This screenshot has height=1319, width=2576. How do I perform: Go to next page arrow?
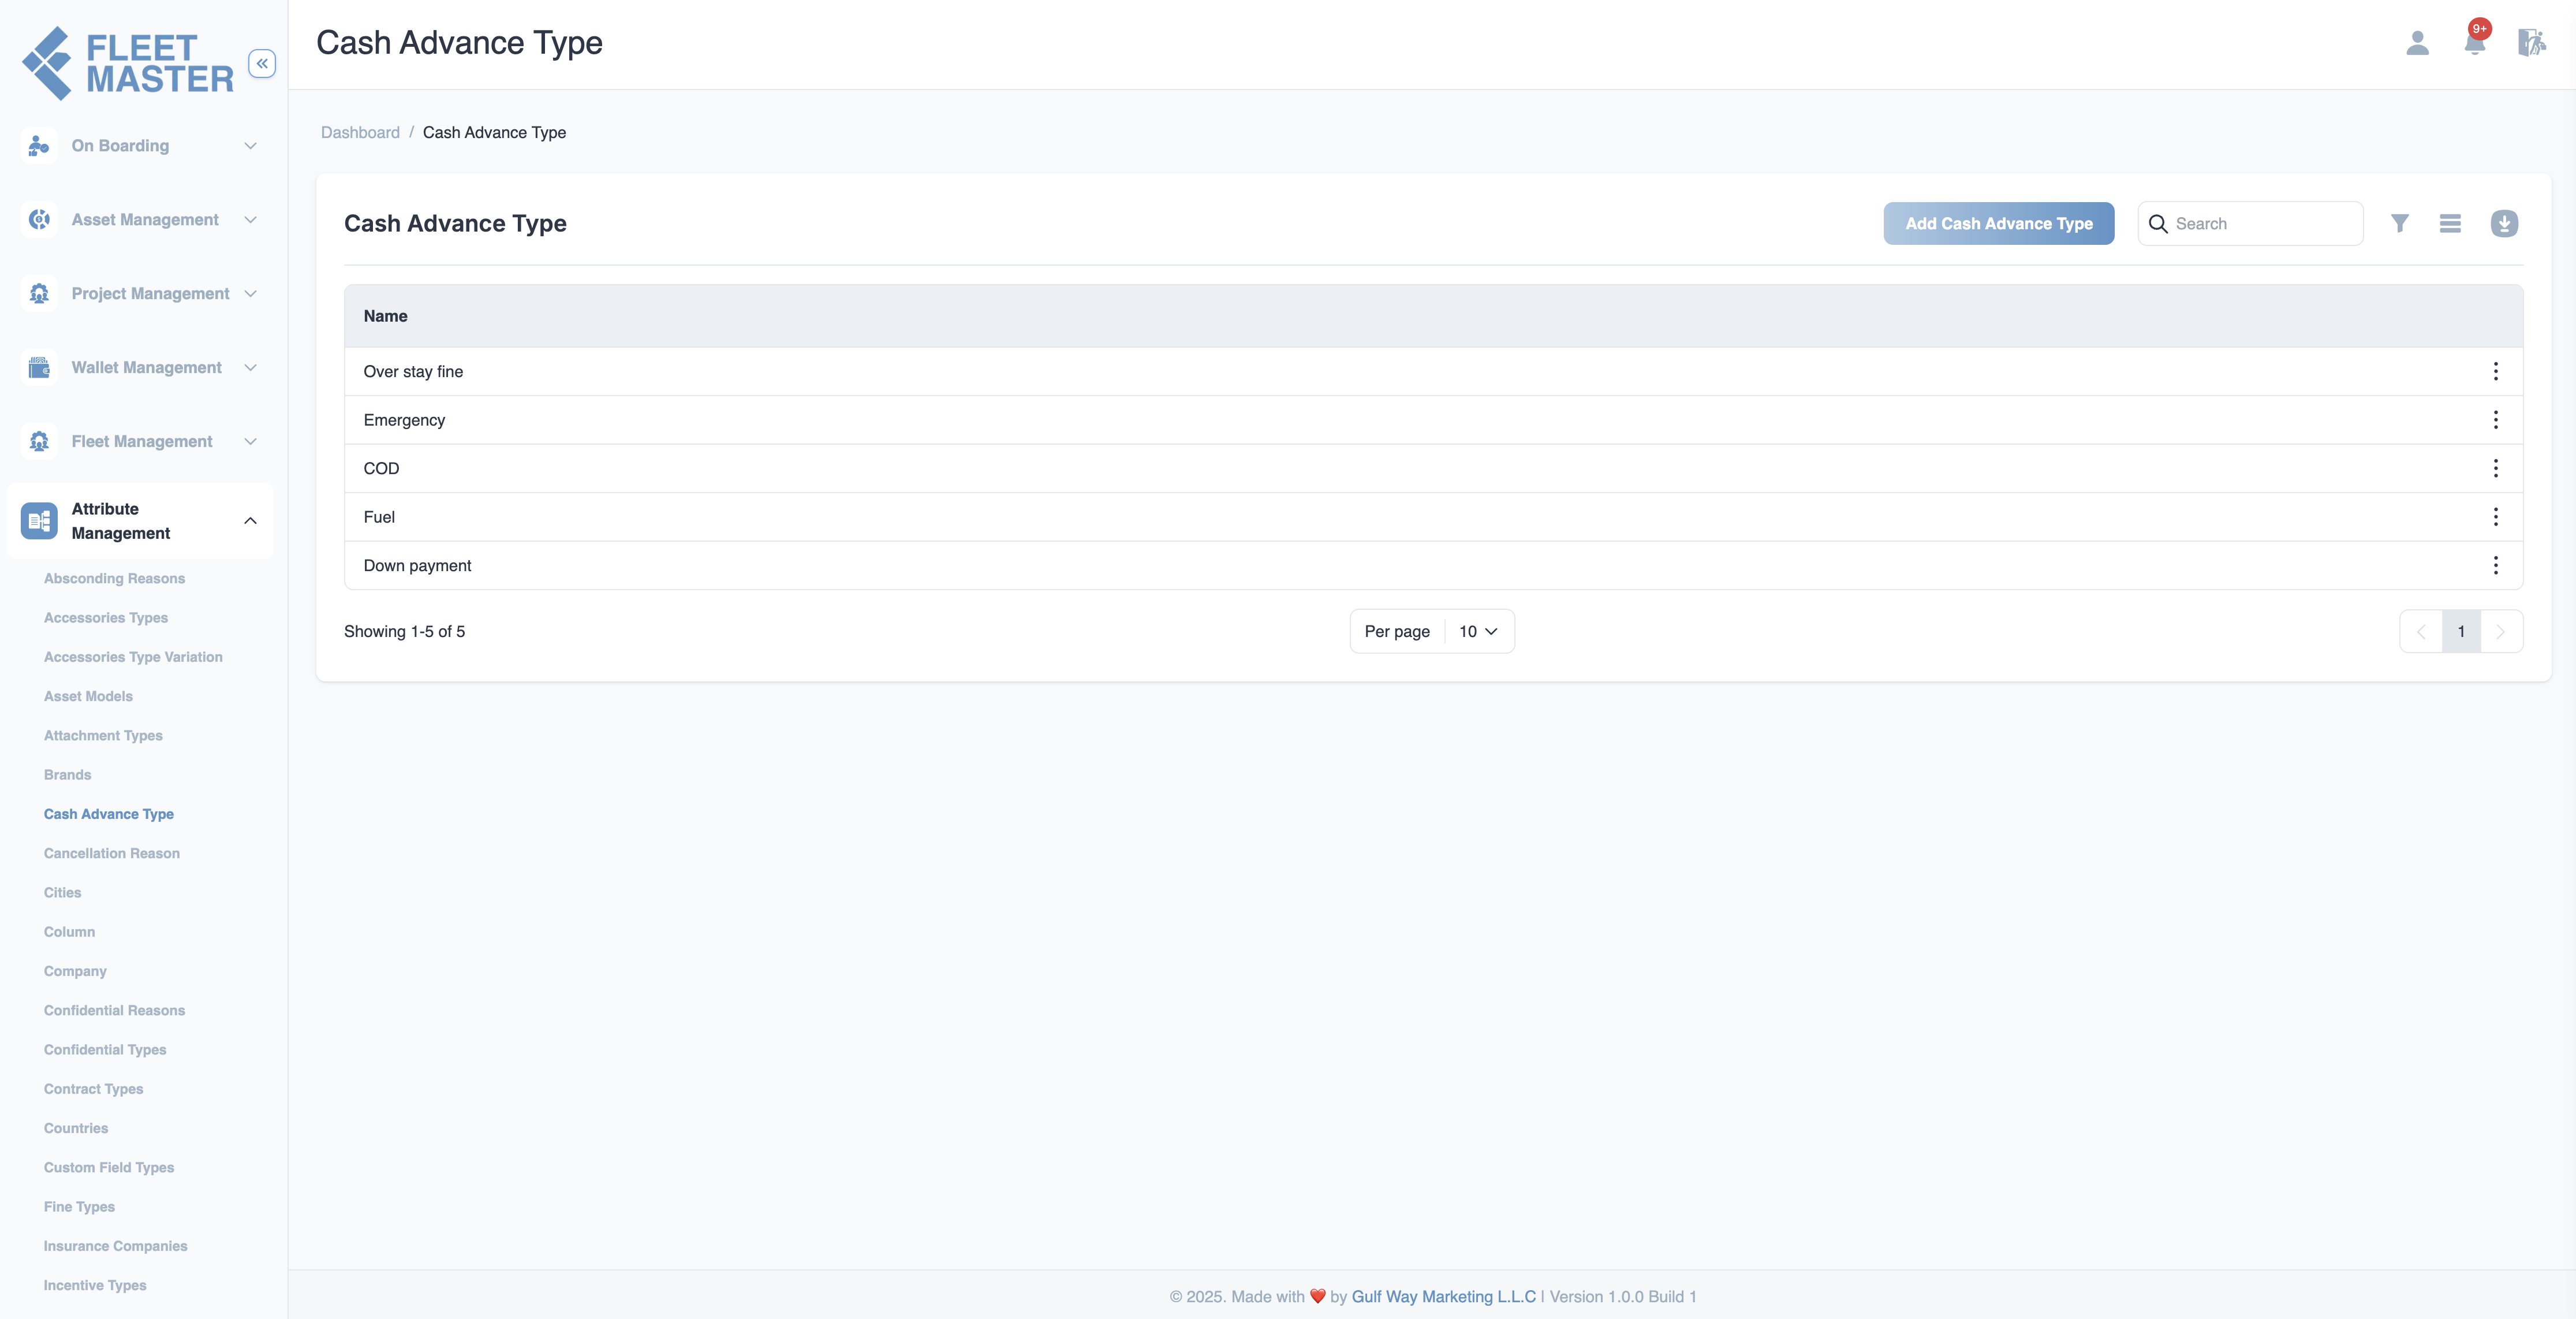[2501, 631]
